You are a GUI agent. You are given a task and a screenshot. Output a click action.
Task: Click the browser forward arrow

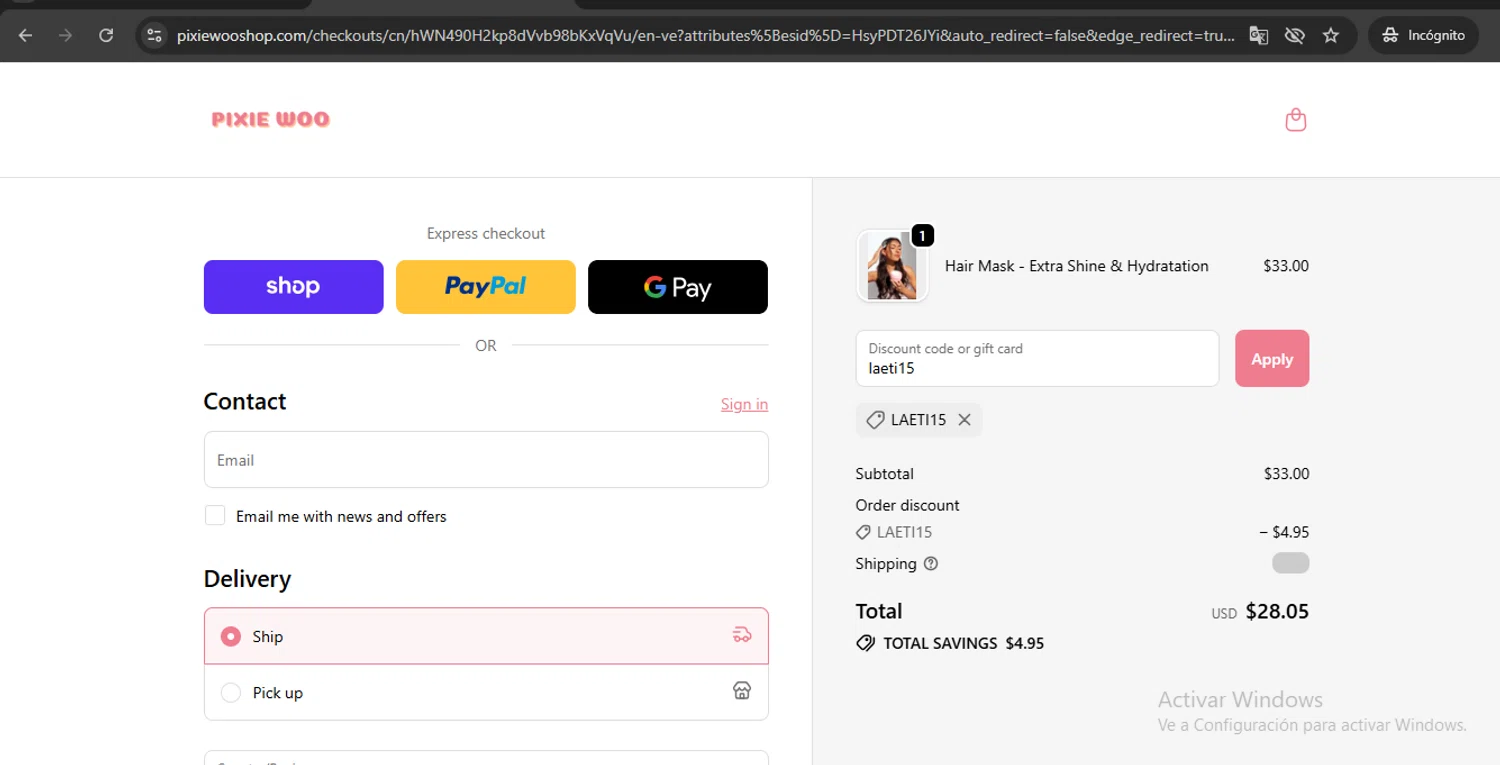coord(66,35)
